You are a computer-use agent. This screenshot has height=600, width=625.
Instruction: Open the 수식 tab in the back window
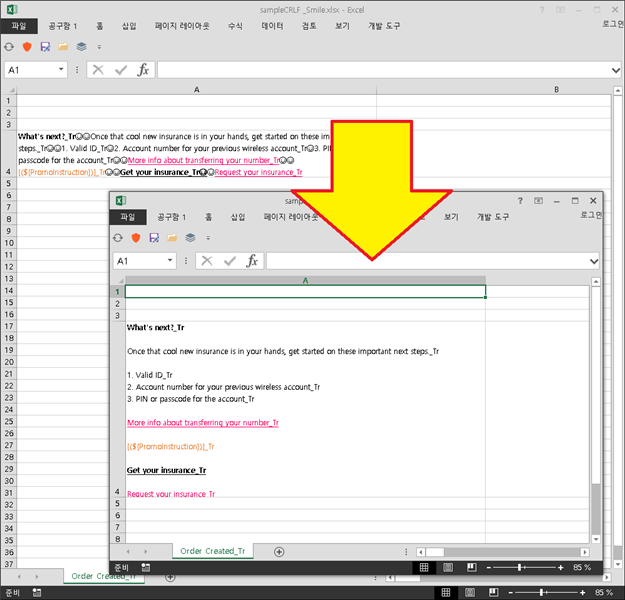click(x=235, y=26)
